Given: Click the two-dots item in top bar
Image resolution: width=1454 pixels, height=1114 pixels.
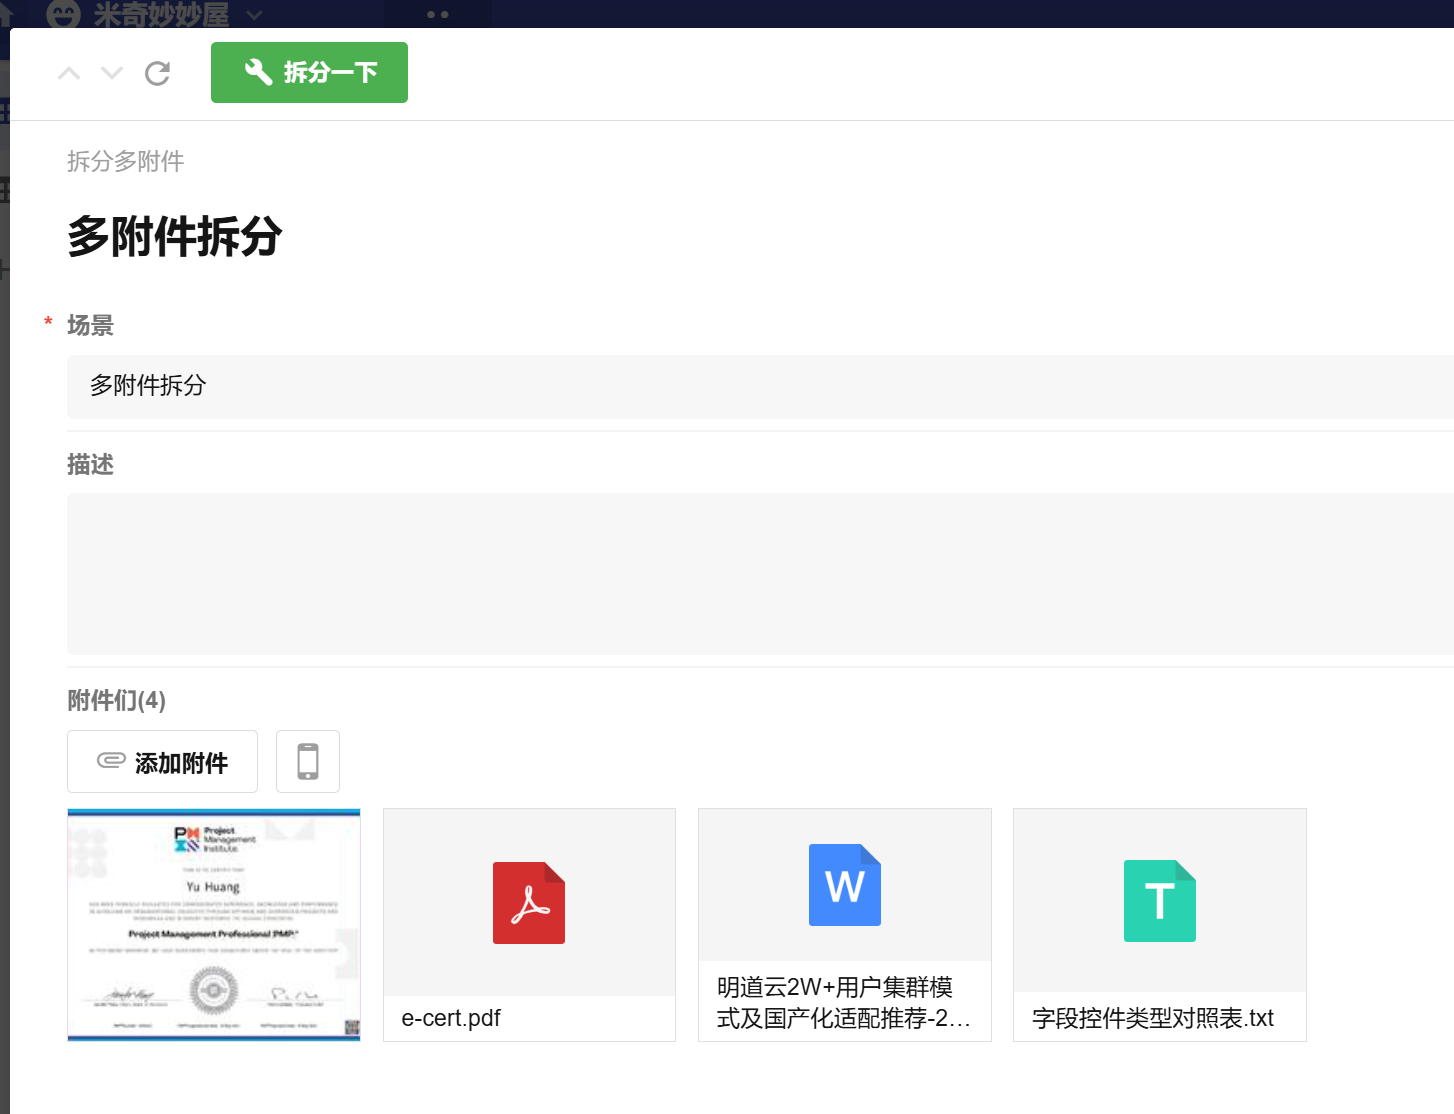Looking at the screenshot, I should pos(437,14).
